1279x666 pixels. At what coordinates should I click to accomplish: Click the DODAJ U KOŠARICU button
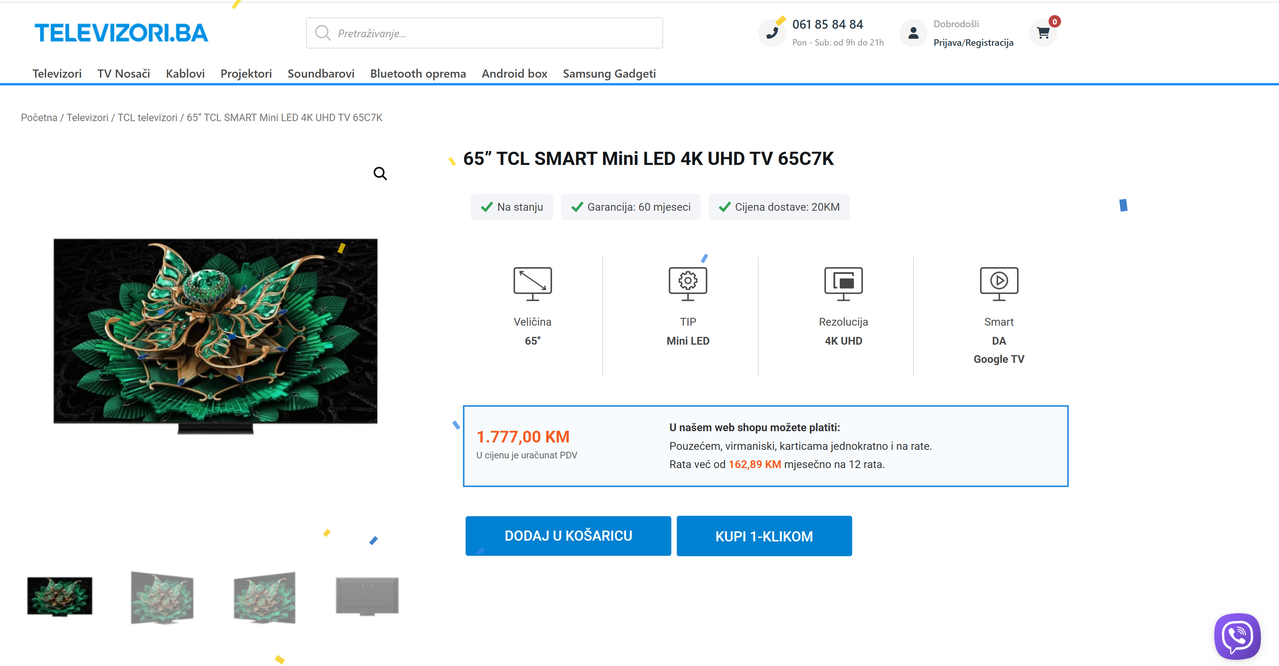click(x=568, y=536)
